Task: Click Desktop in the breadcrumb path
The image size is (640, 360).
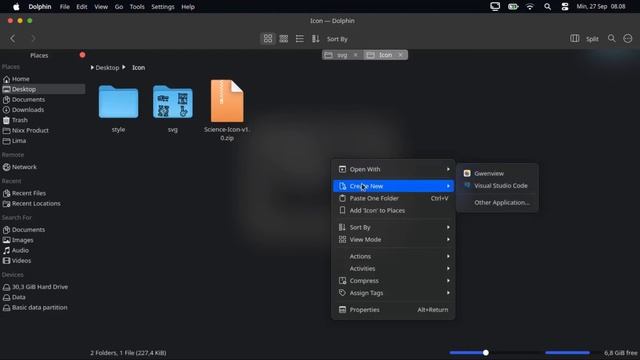Action: click(x=107, y=68)
